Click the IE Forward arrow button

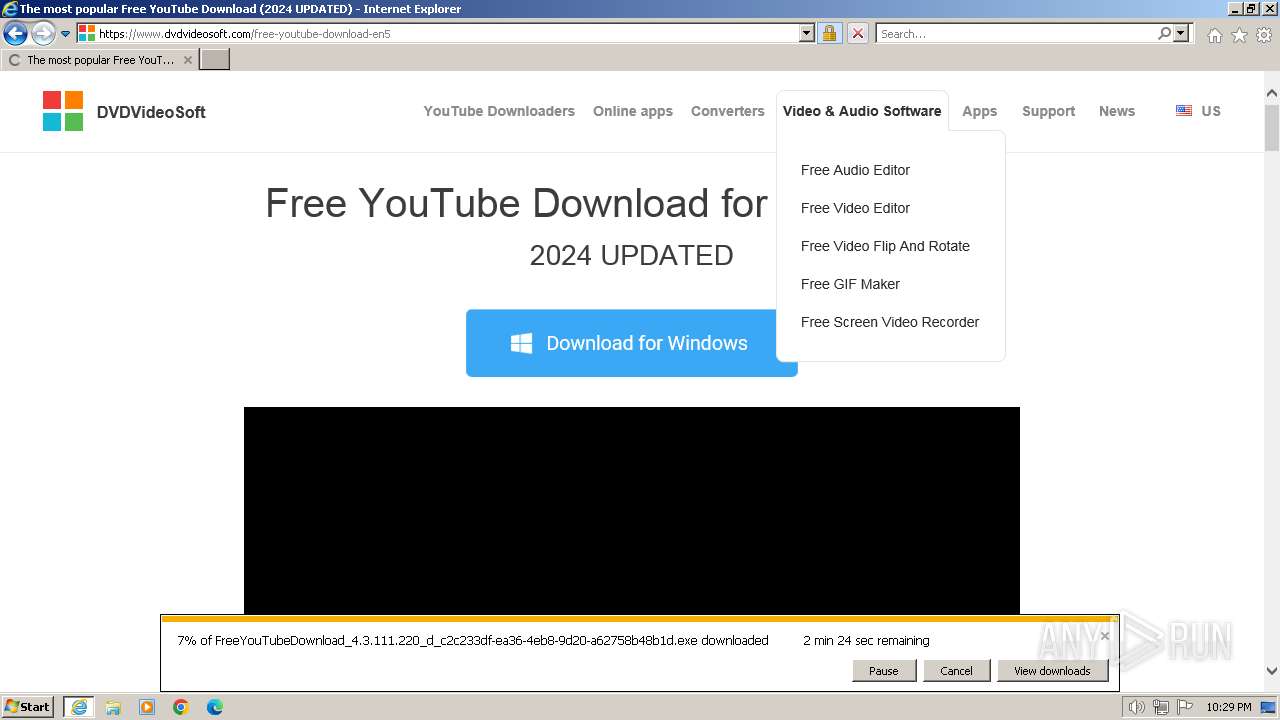[x=43, y=33]
